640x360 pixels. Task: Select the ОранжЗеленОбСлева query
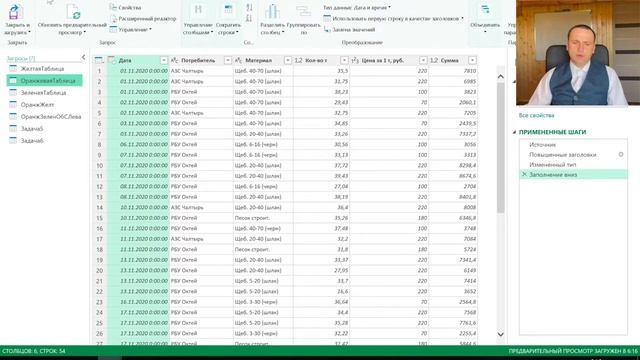pyautogui.click(x=44, y=117)
